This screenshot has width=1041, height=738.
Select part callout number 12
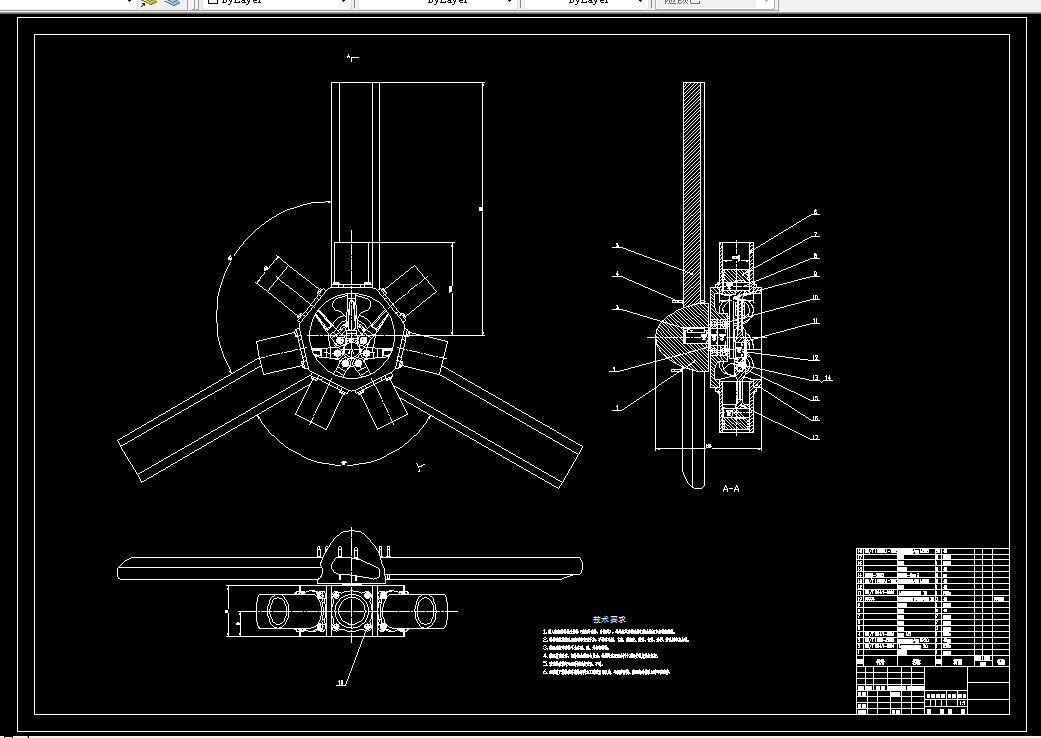tap(815, 358)
